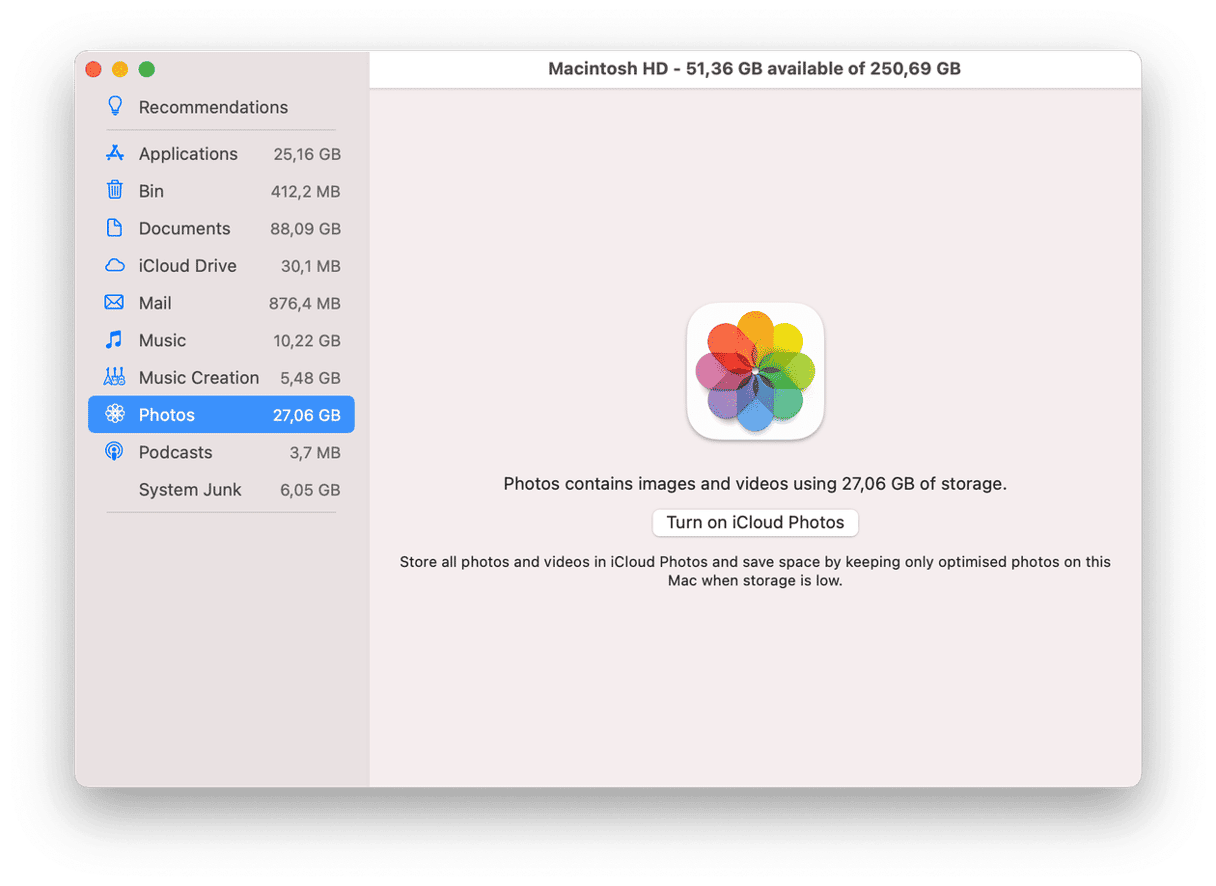Click the Mail envelope icon
The image size is (1216, 886).
115,302
